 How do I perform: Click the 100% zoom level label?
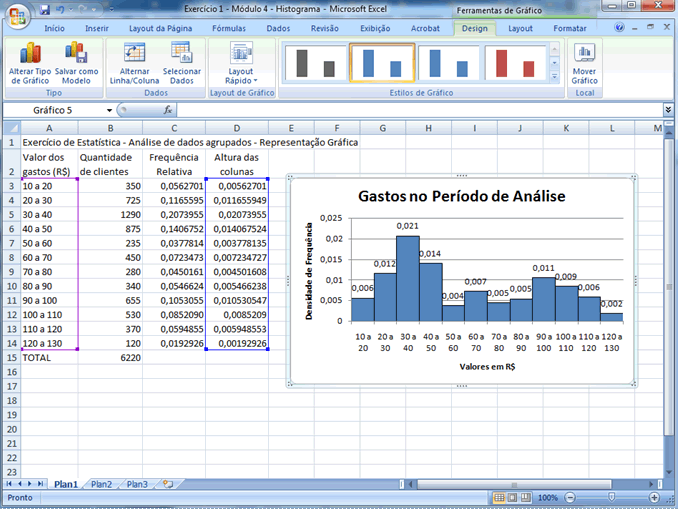(548, 497)
